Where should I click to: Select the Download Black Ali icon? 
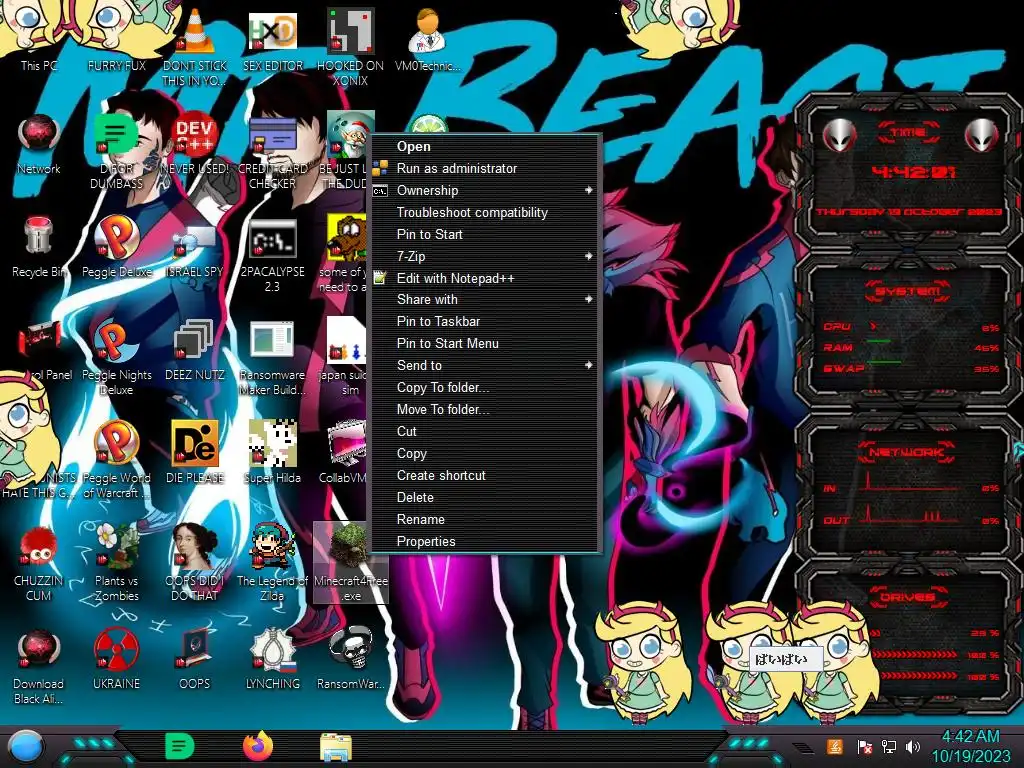(x=39, y=667)
